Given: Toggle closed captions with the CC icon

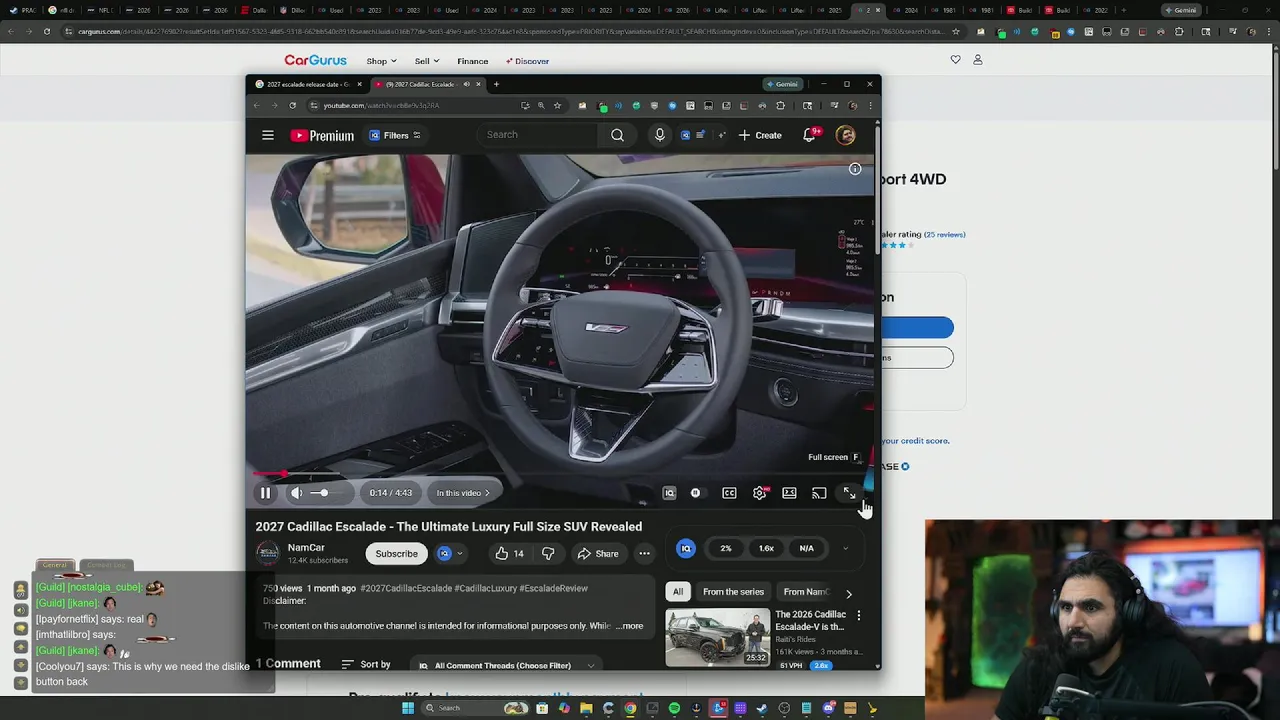Looking at the screenshot, I should click(x=729, y=493).
